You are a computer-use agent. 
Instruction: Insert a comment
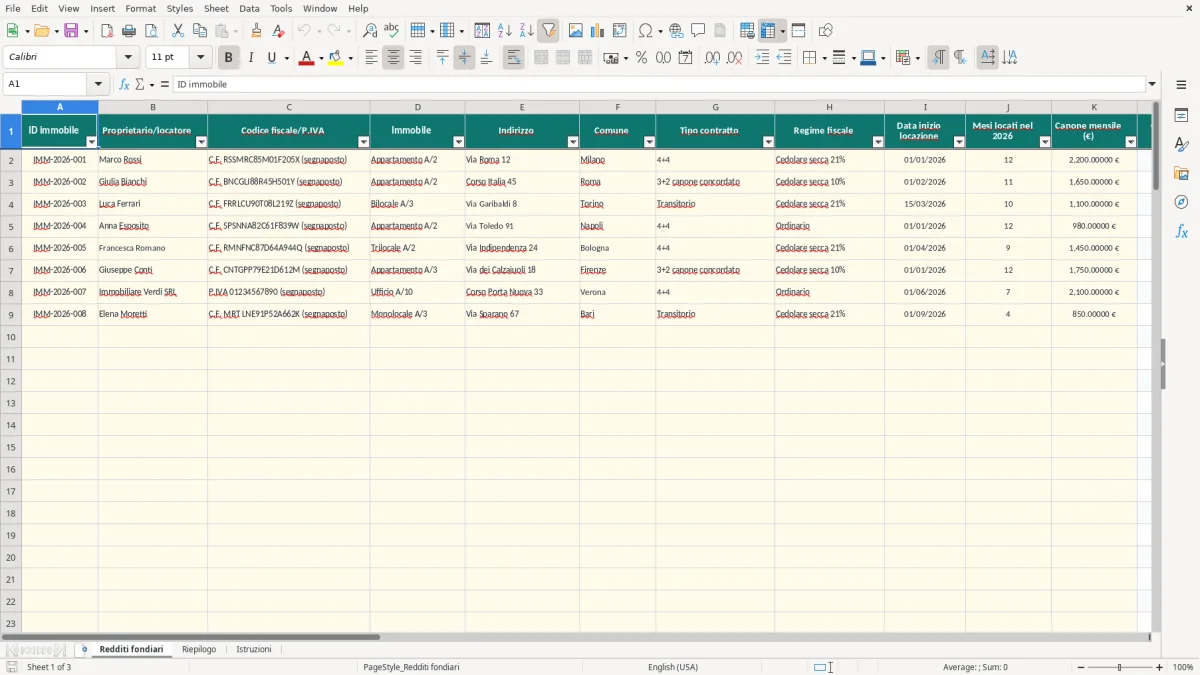coord(699,31)
